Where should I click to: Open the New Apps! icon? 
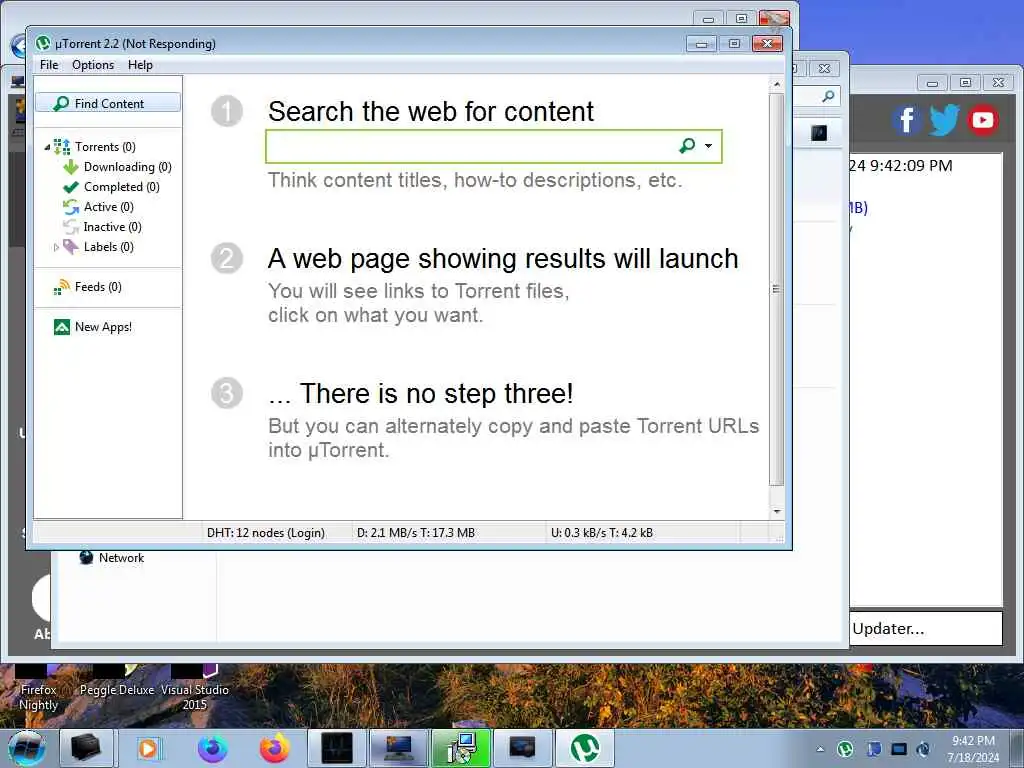(x=62, y=327)
